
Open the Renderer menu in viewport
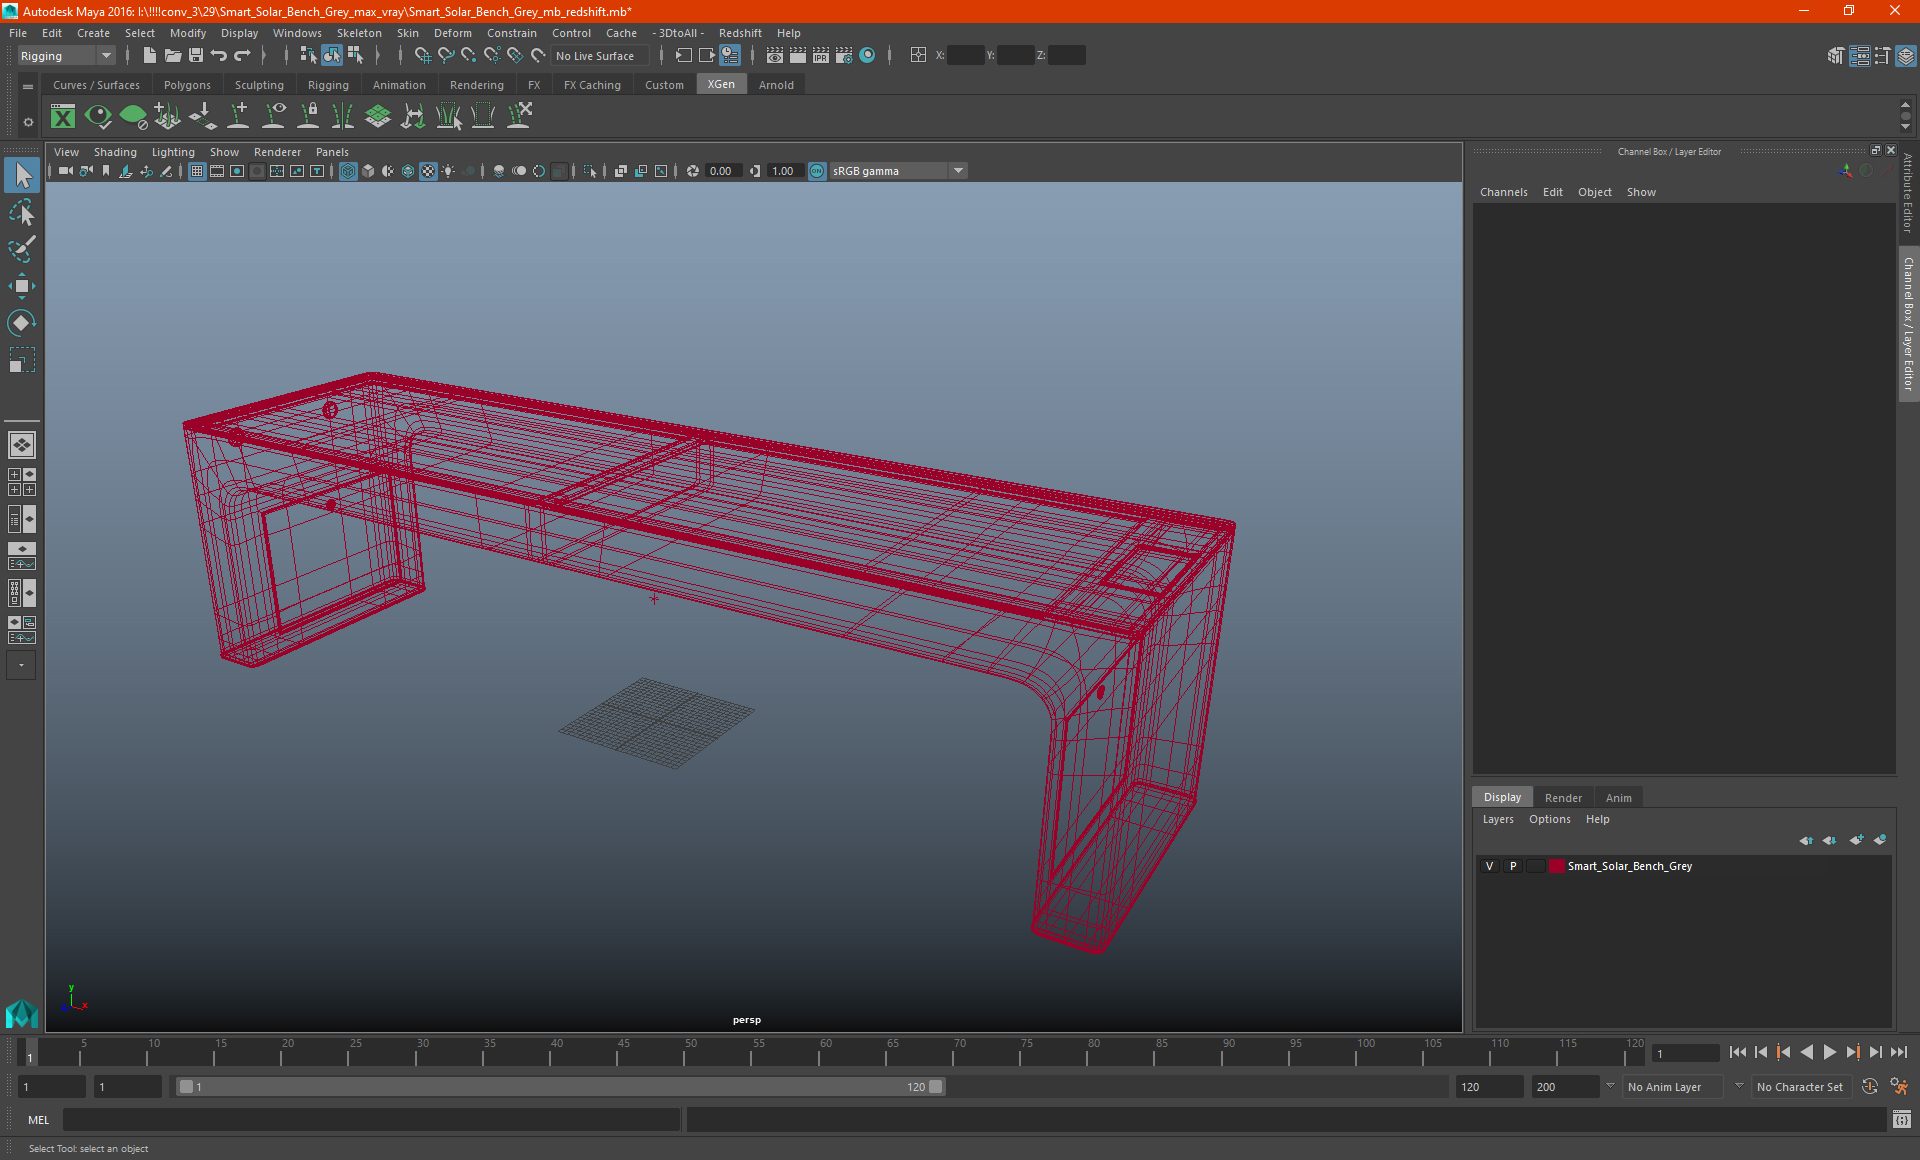(277, 152)
